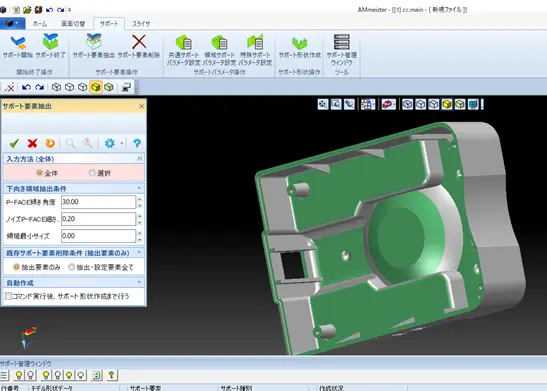
Task: Choose the 抽出要素のみ radio option
Action: (x=16, y=267)
